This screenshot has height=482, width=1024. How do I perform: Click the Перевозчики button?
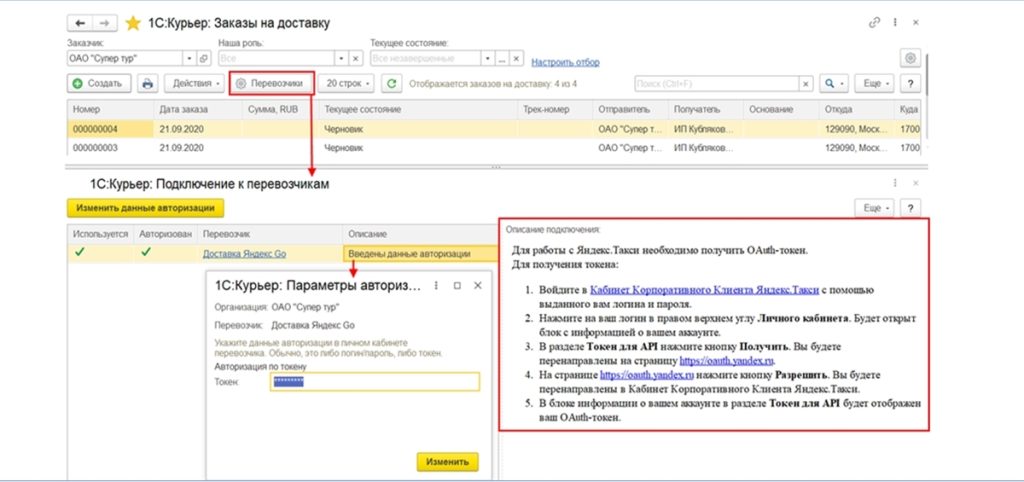tap(272, 84)
